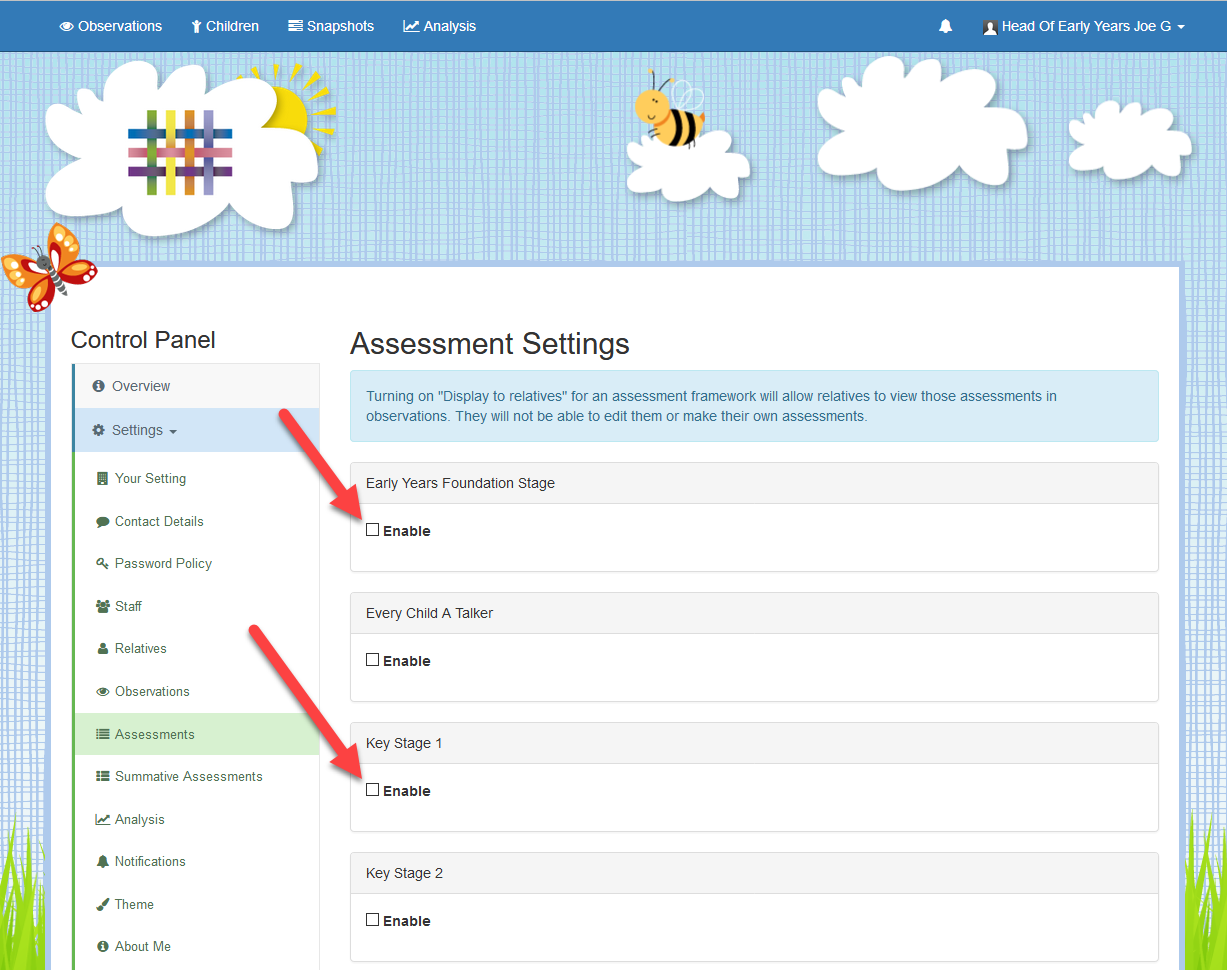Select Assessments in the sidebar
This screenshot has height=970, width=1227.
point(197,734)
